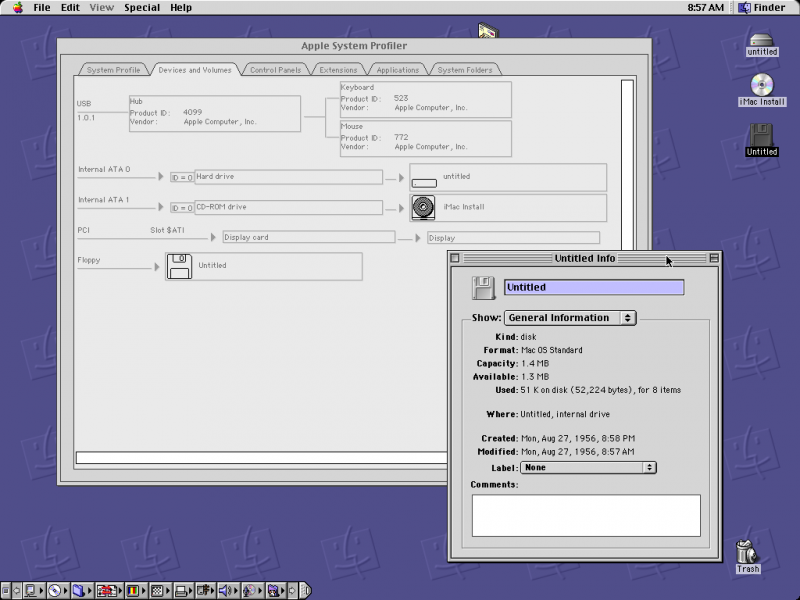The height and width of the screenshot is (600, 800).
Task: Open the Finder application menu
Action: pyautogui.click(x=762, y=8)
